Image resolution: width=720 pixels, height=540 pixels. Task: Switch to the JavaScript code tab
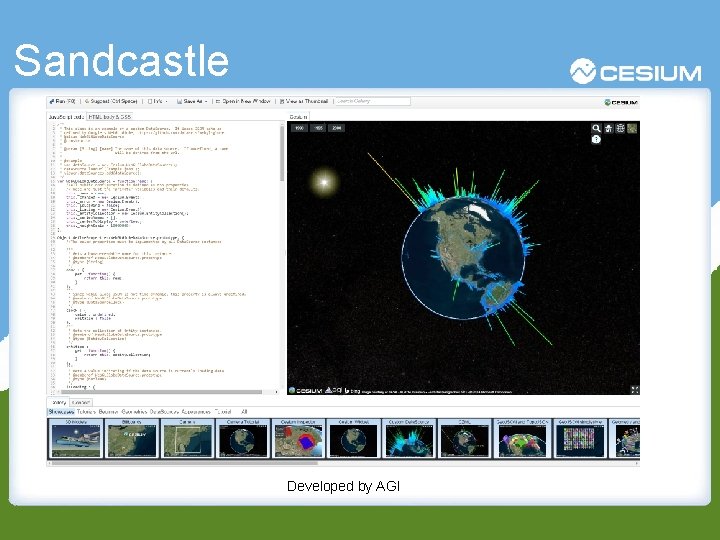point(66,117)
